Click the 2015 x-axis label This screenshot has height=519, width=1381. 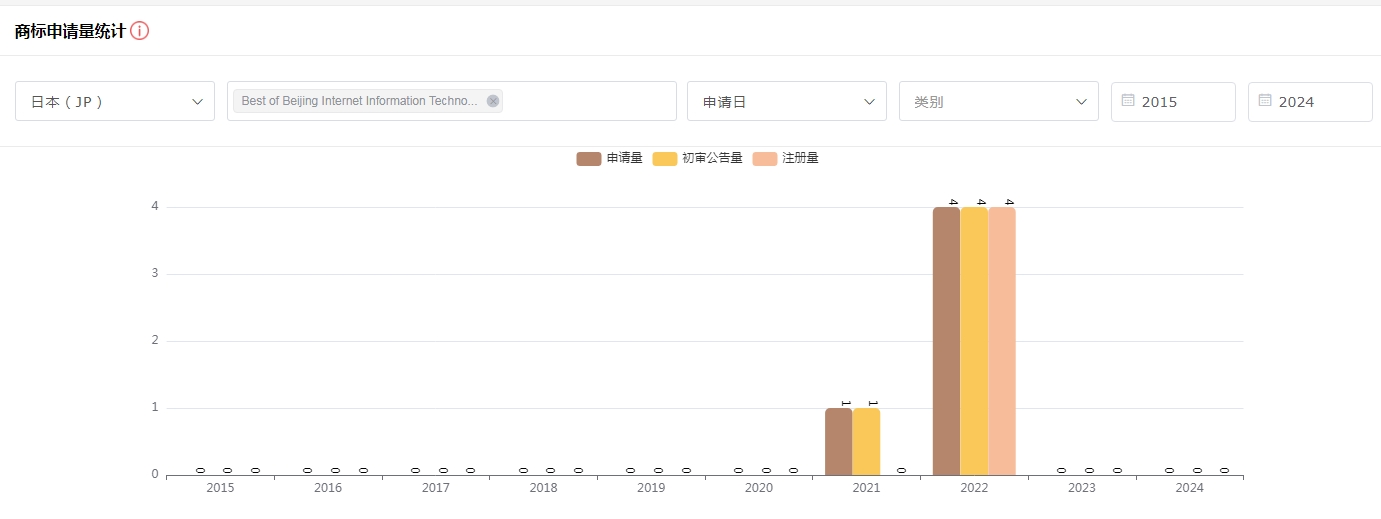point(220,488)
